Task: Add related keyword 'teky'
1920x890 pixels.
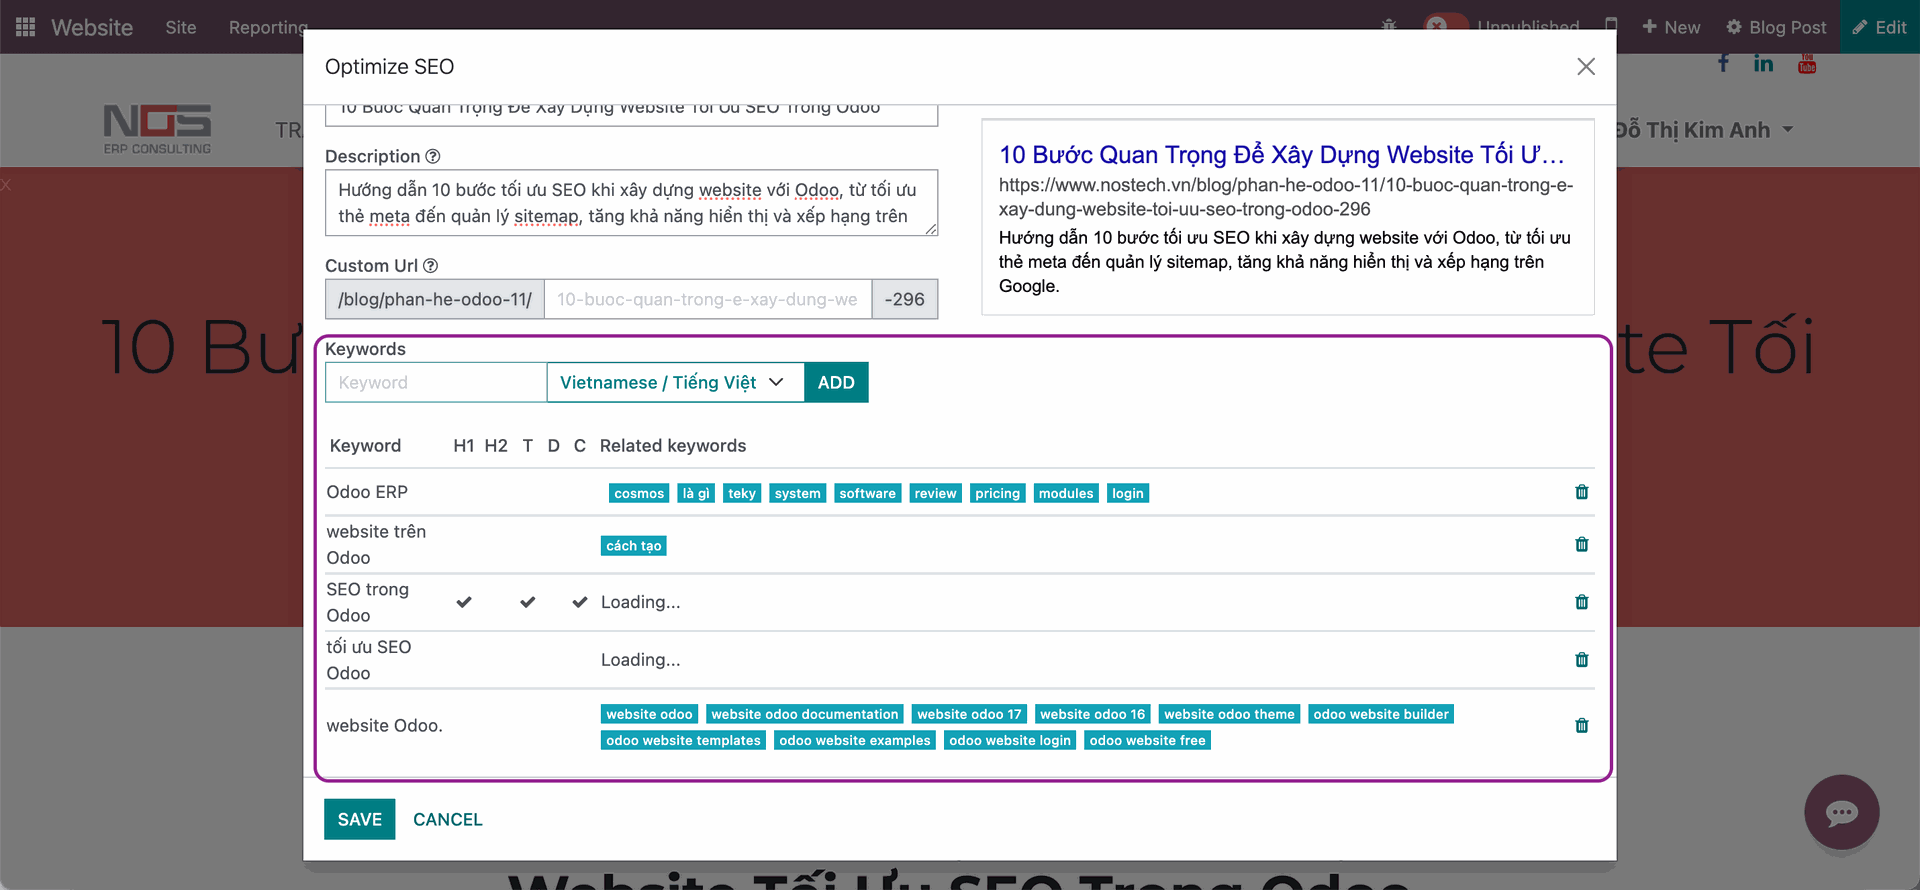Action: tap(742, 493)
